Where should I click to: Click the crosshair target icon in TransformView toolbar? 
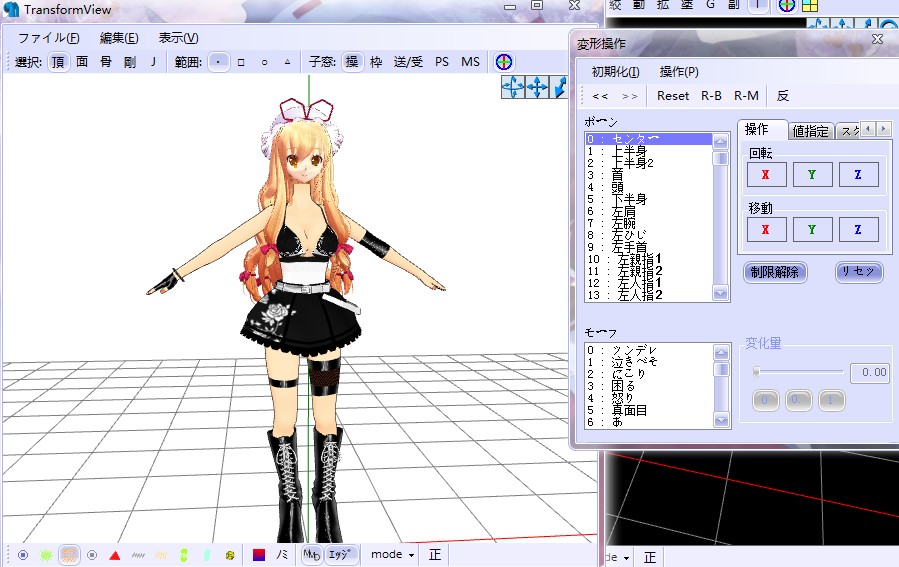pos(504,62)
